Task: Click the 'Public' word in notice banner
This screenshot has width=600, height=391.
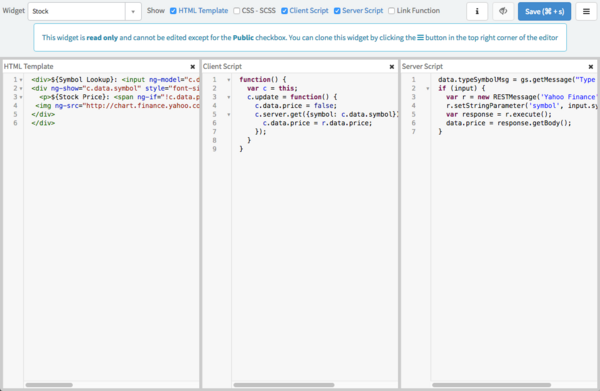Action: [x=243, y=38]
